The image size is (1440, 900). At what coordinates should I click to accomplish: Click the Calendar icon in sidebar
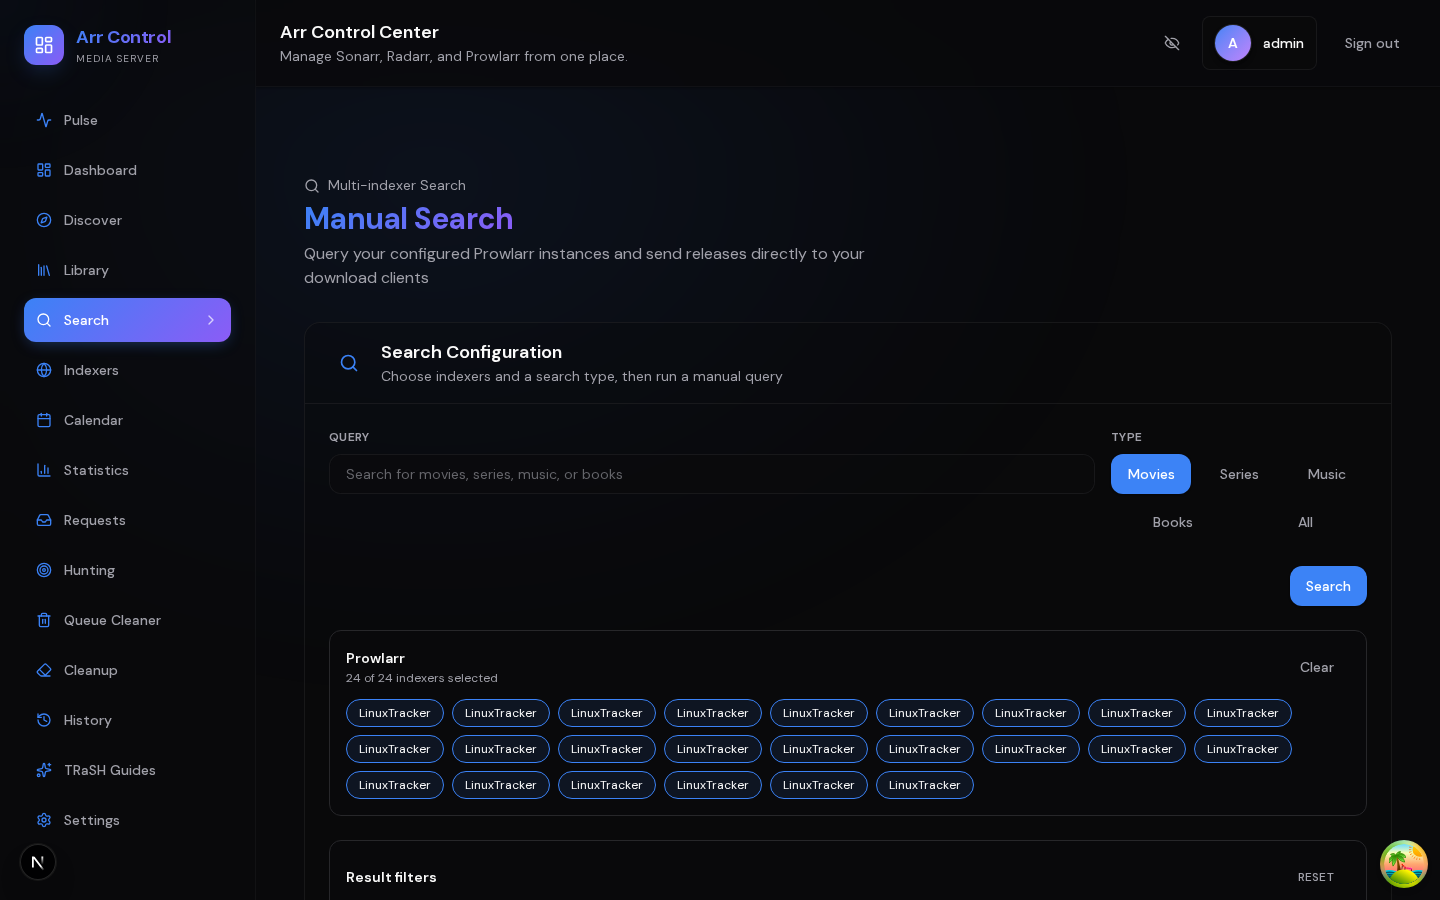coord(44,420)
